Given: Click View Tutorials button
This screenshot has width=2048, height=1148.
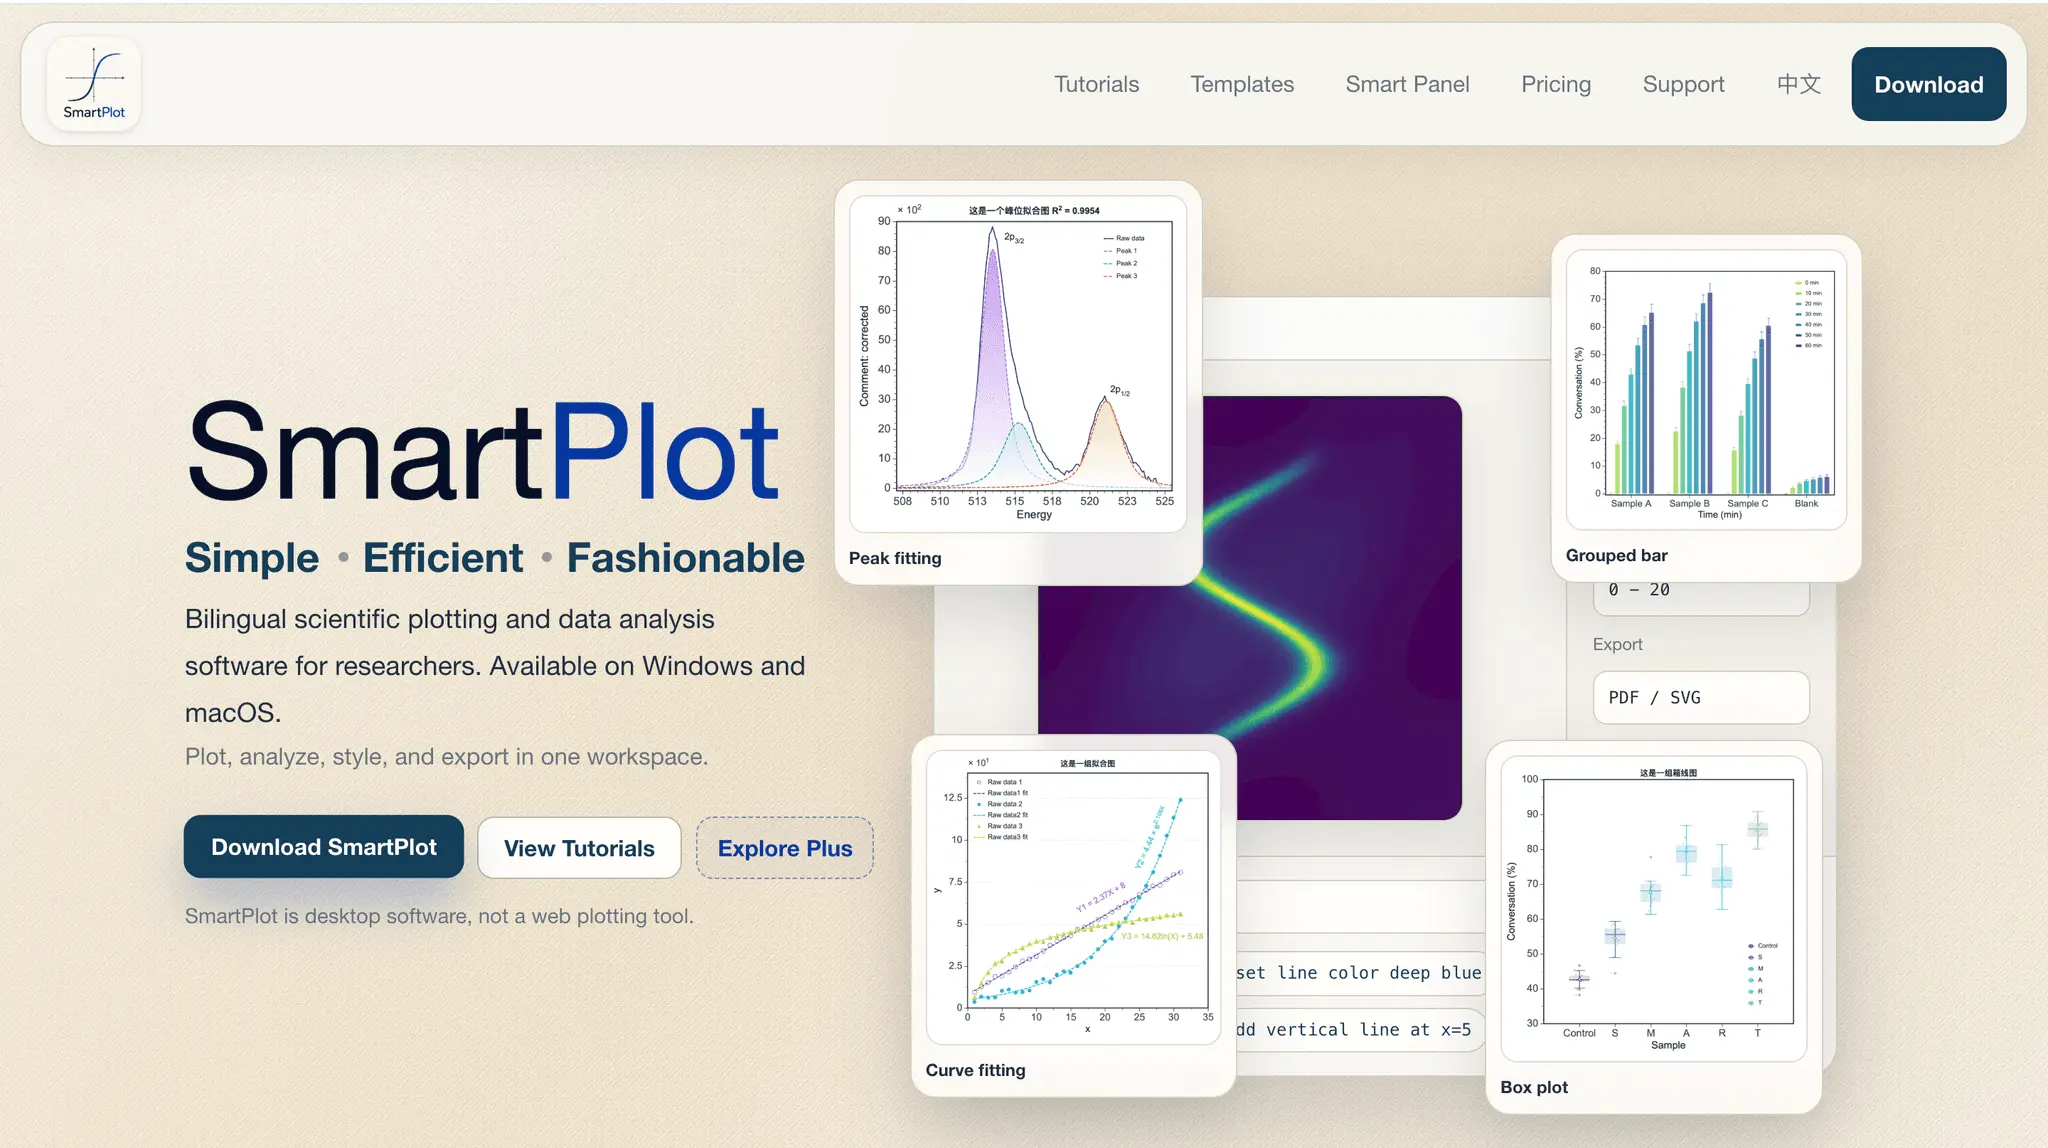Looking at the screenshot, I should click(x=579, y=848).
